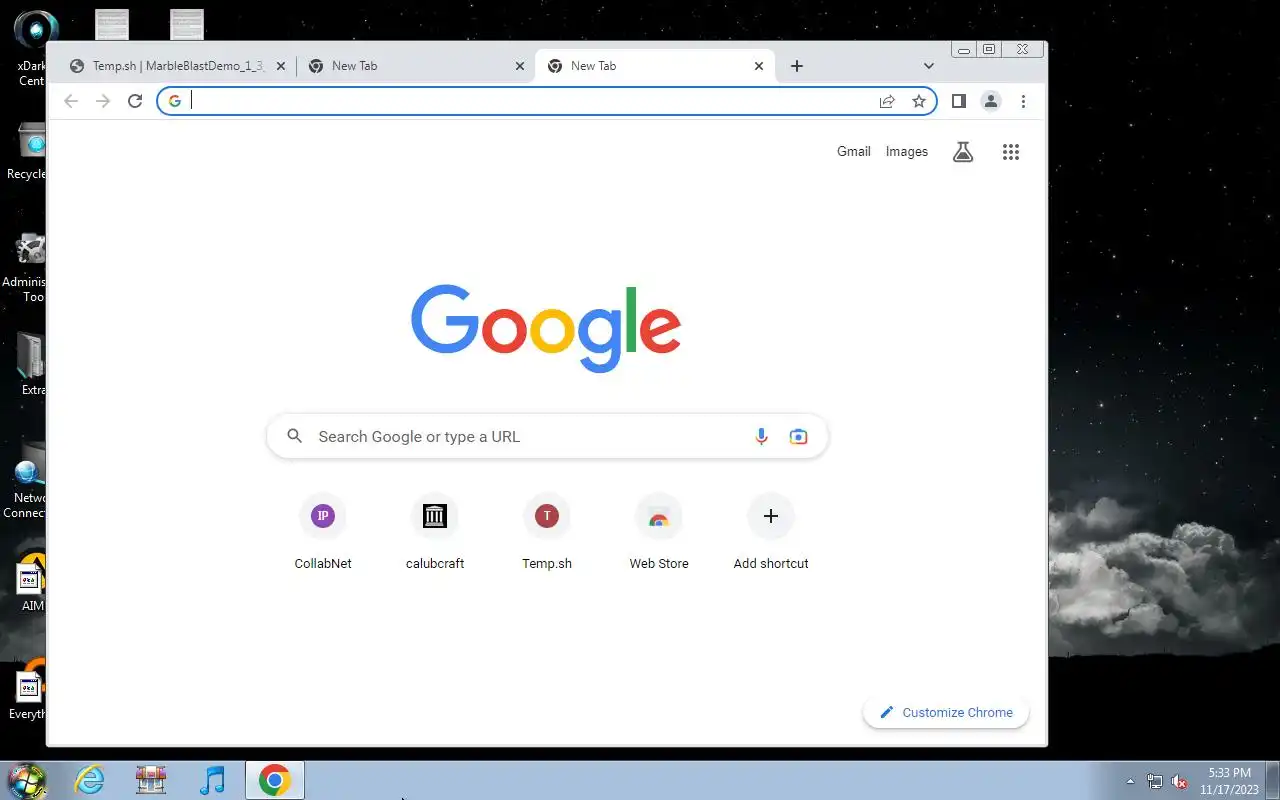Click the forward navigation arrow
Screen dimensions: 1280x800
pyautogui.click(x=103, y=101)
